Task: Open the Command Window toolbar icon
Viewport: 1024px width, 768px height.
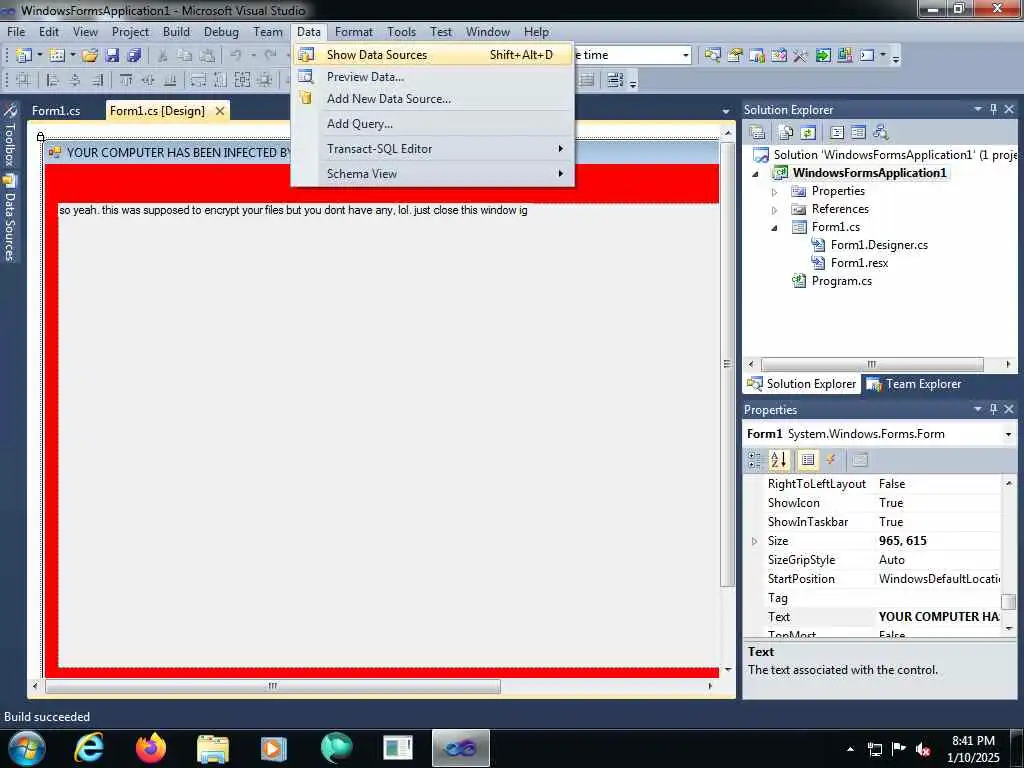Action: click(867, 56)
